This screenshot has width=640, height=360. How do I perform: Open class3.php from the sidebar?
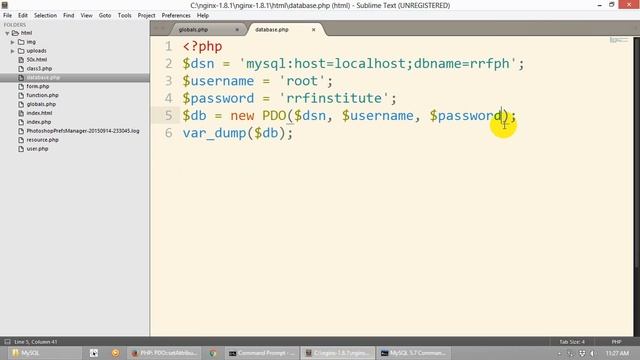tap(39, 69)
